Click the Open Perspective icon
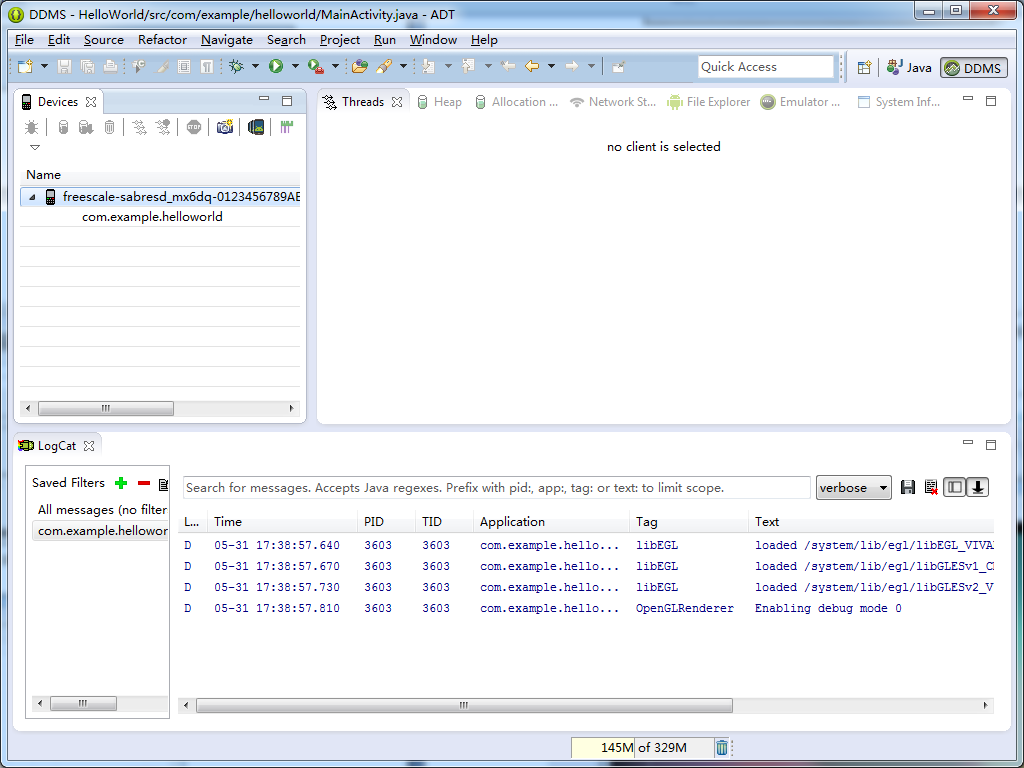The image size is (1024, 768). [x=865, y=67]
